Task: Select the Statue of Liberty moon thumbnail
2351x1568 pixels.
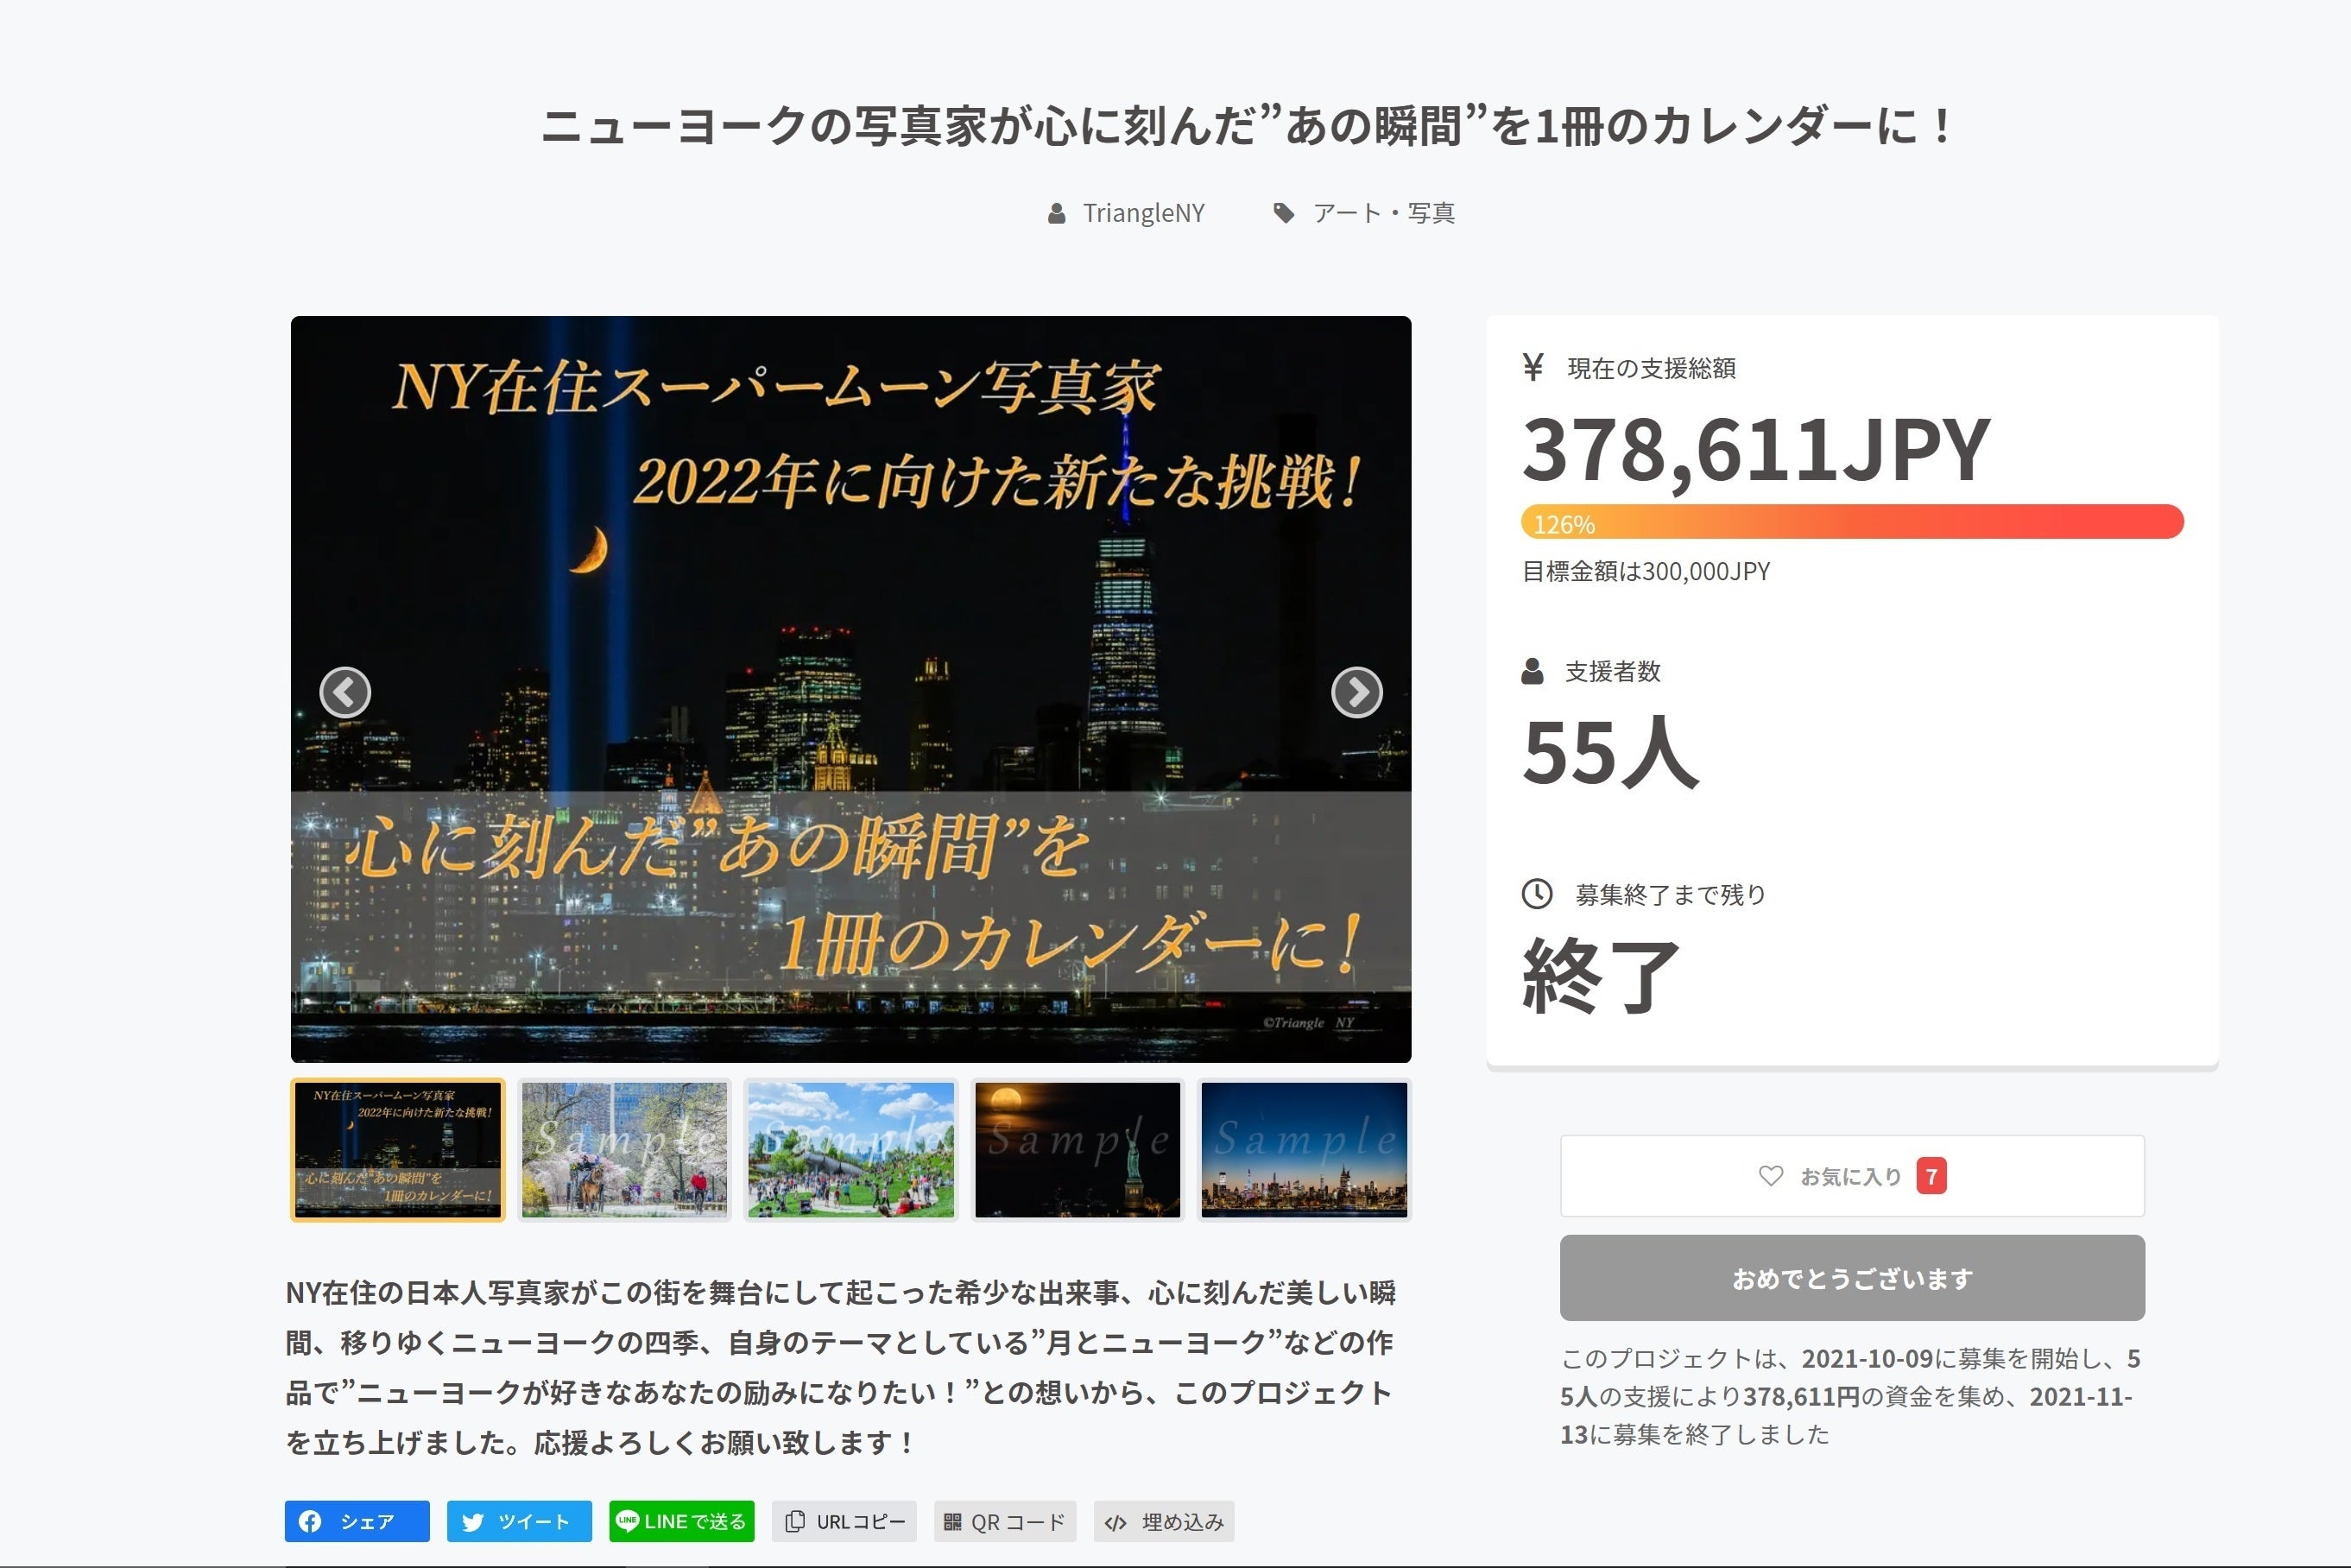Action: (1077, 1149)
